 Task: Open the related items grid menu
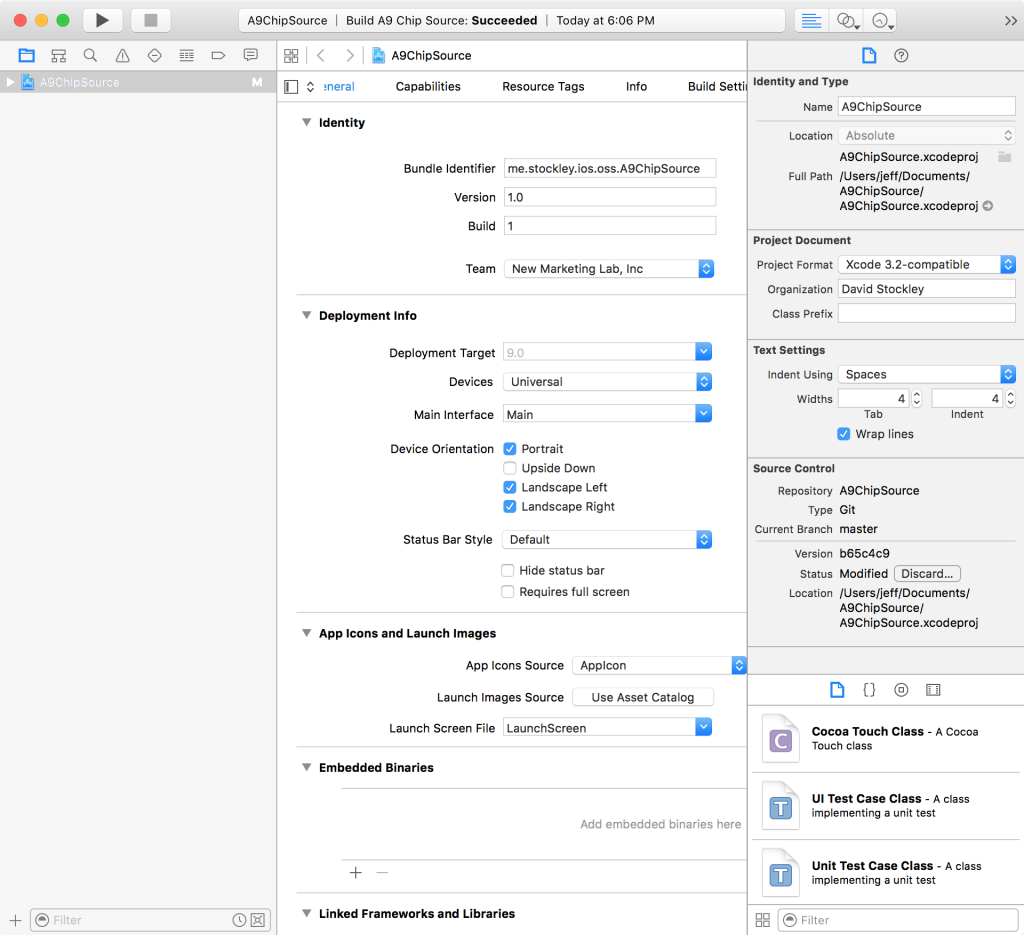click(x=291, y=55)
